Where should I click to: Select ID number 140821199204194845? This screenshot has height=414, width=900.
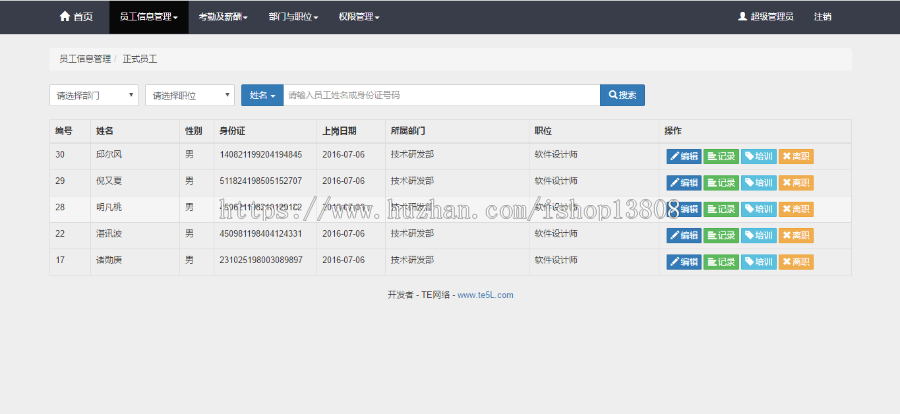coord(261,154)
